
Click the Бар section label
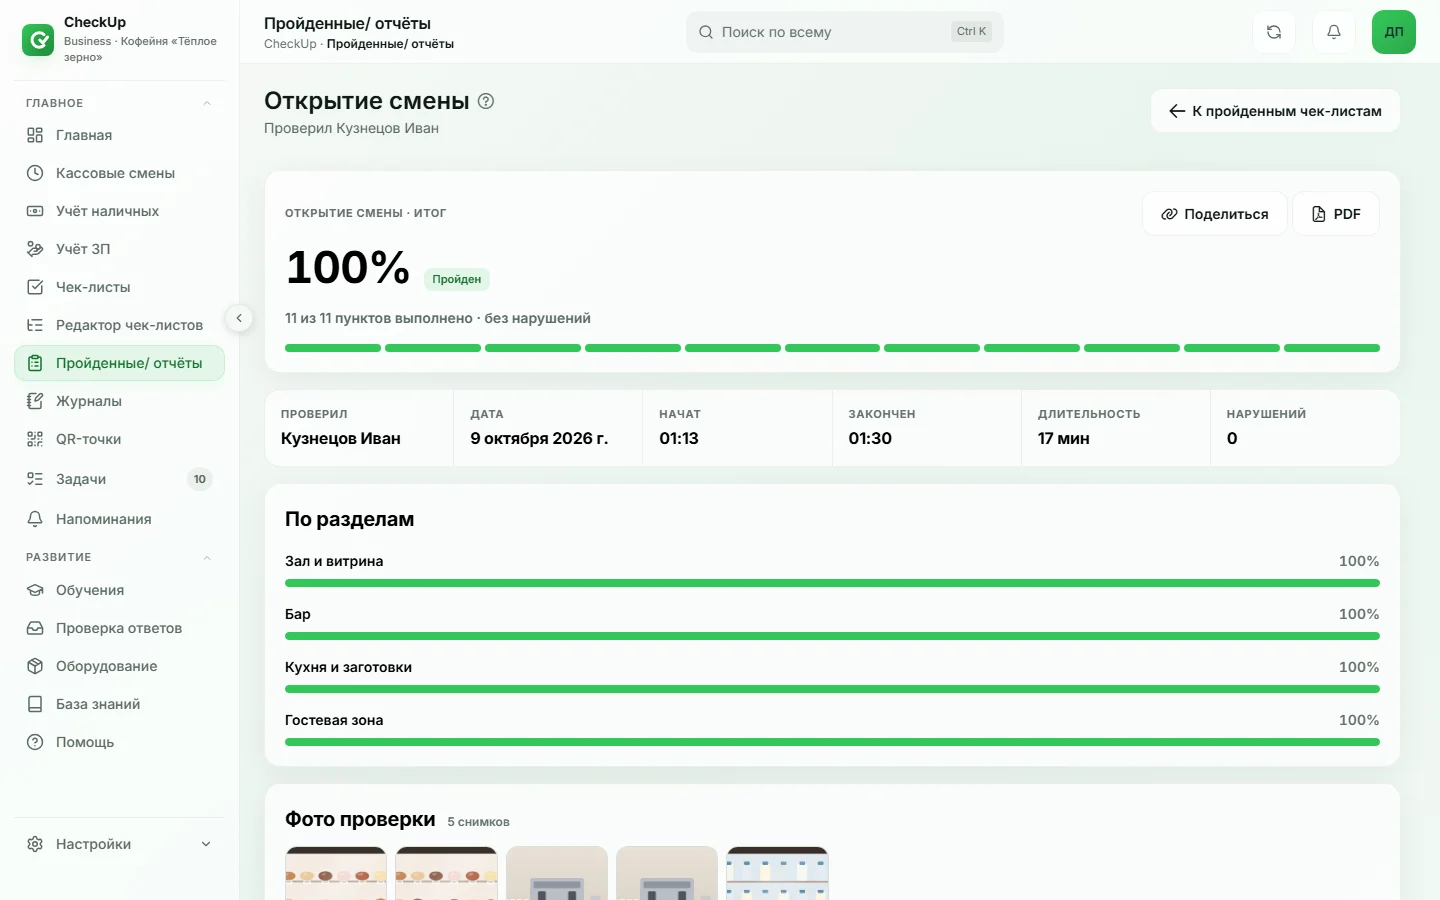tap(298, 614)
